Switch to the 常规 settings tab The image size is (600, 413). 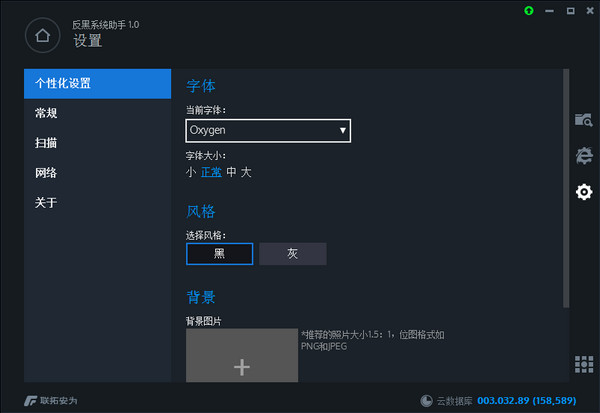(x=46, y=113)
